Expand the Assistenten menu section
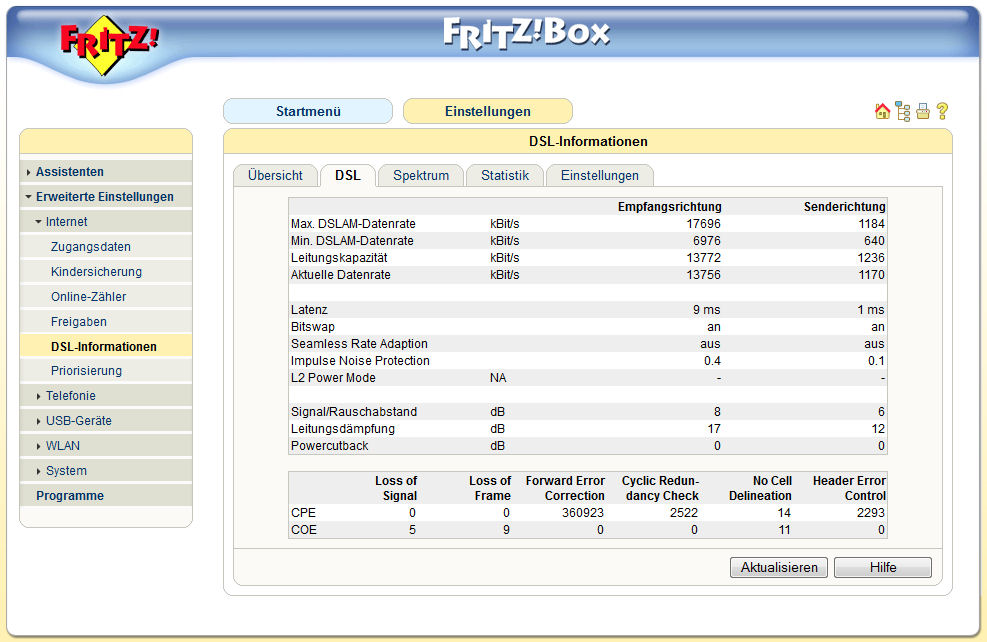 click(70, 172)
